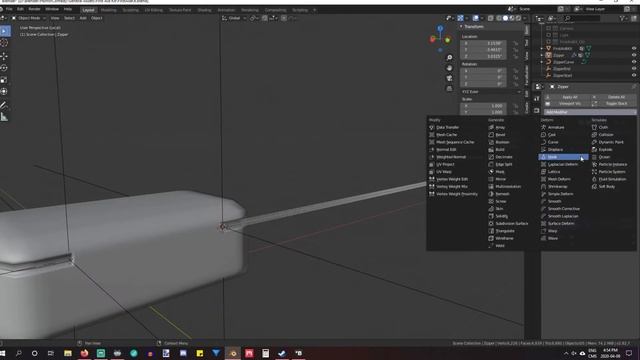The image size is (640, 360).
Task: Add the Ocean modifier
Action: [604, 157]
